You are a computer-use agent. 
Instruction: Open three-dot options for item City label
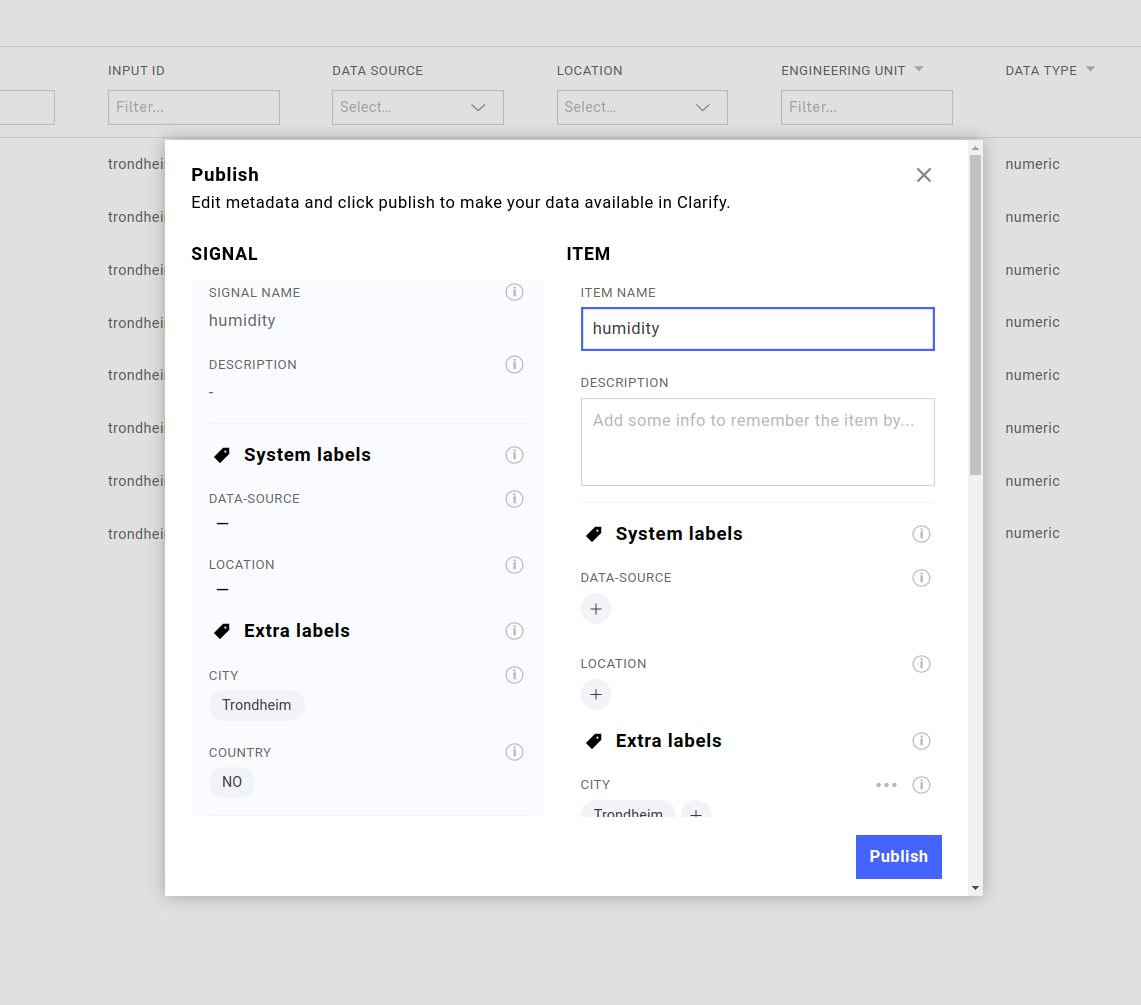point(886,785)
